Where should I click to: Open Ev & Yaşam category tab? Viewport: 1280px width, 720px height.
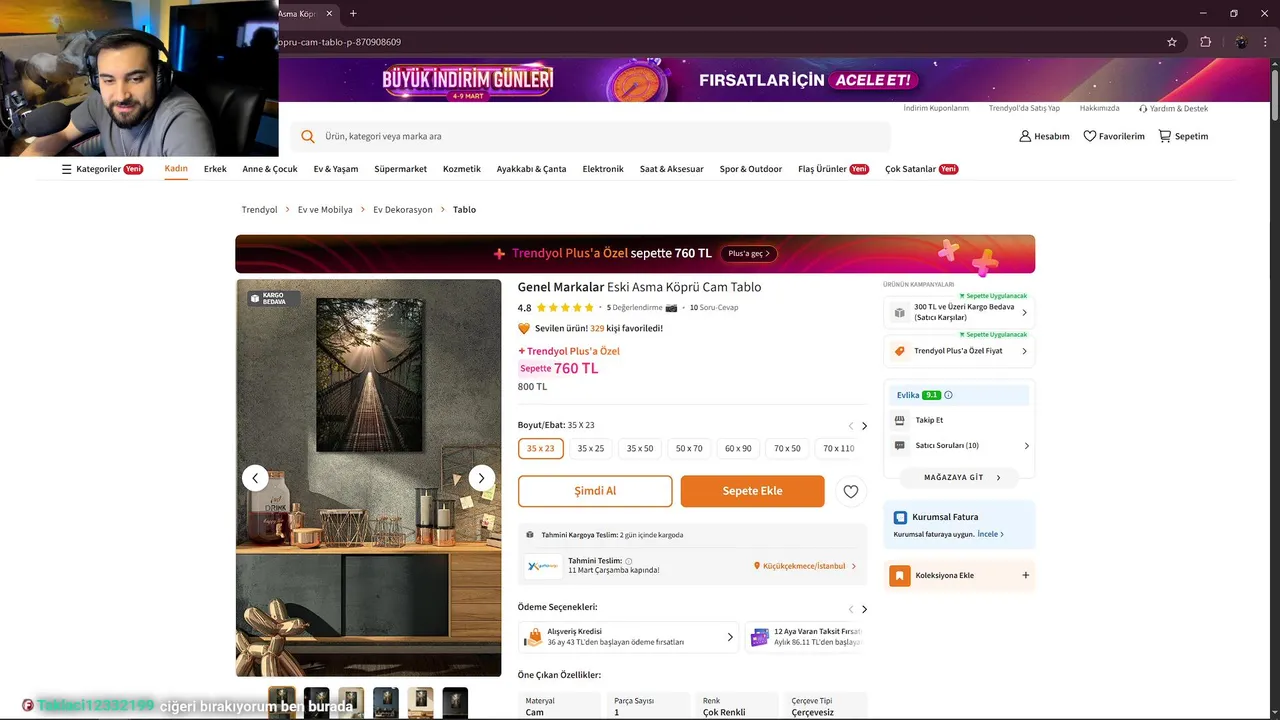(x=336, y=169)
